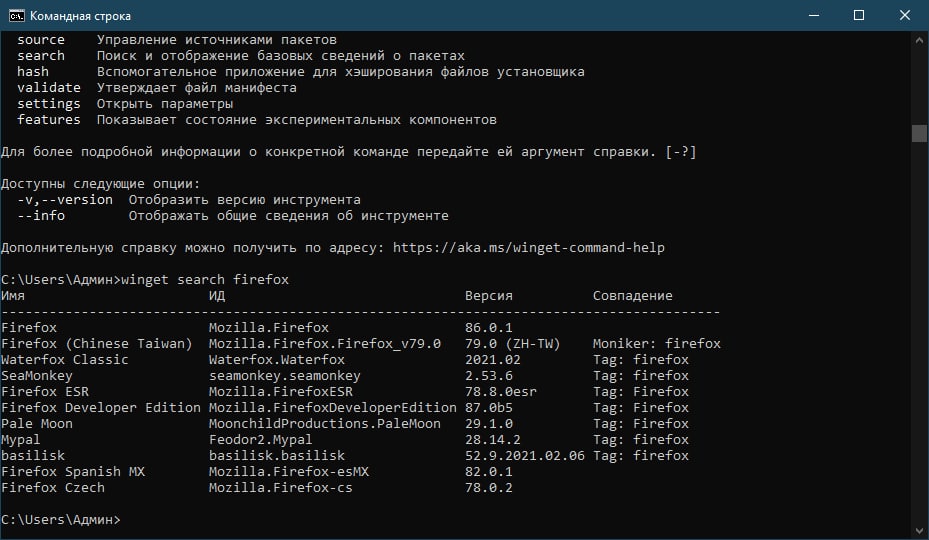929x540 pixels.
Task: Click version '2.53.6'
Action: pyautogui.click(x=489, y=376)
